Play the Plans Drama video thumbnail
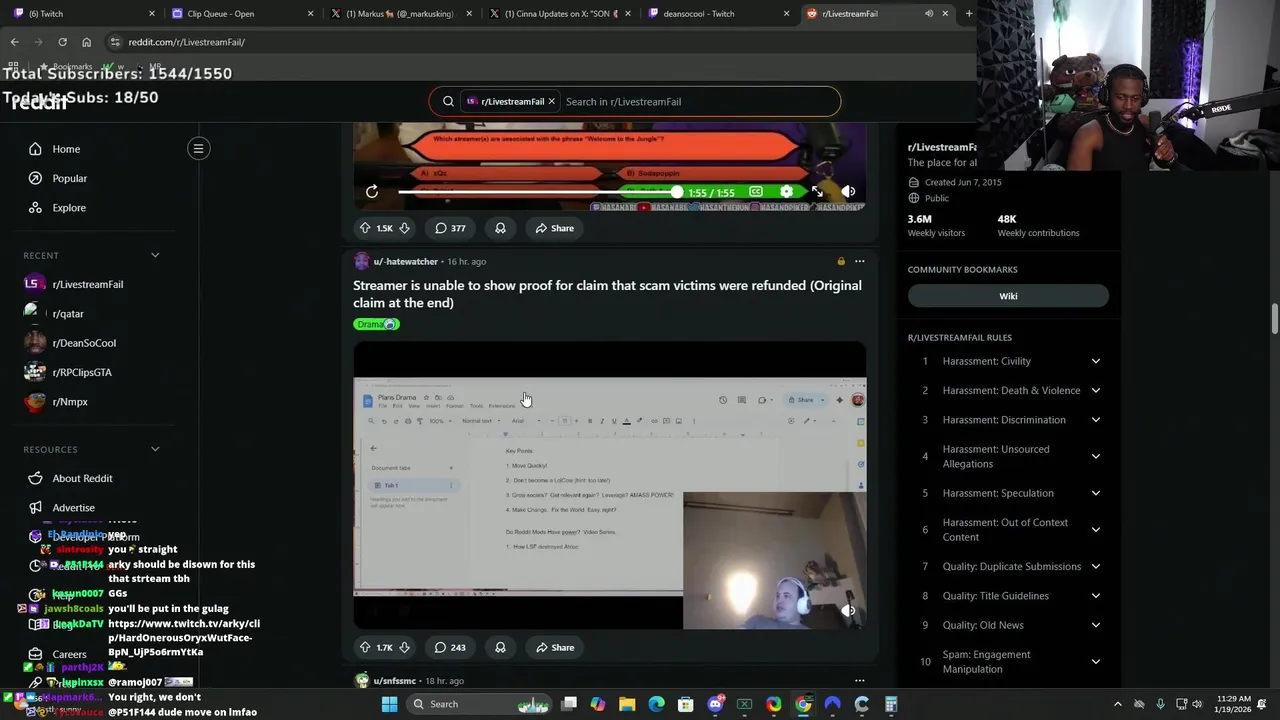Image resolution: width=1280 pixels, height=720 pixels. click(x=609, y=485)
